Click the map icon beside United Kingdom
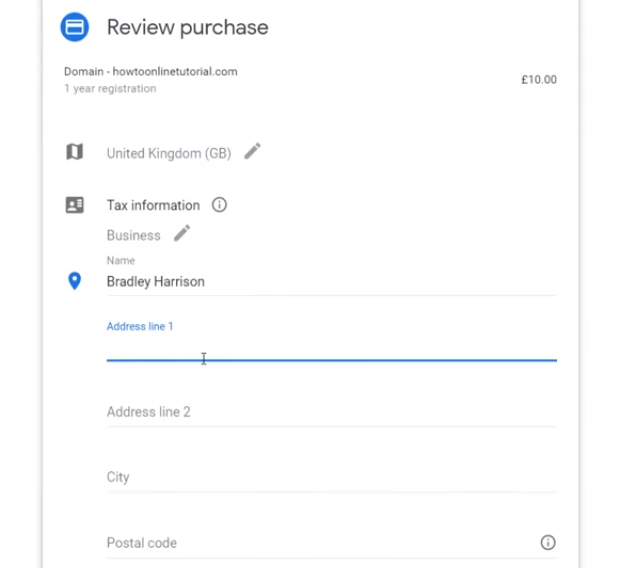The width and height of the screenshot is (618, 568). click(74, 152)
